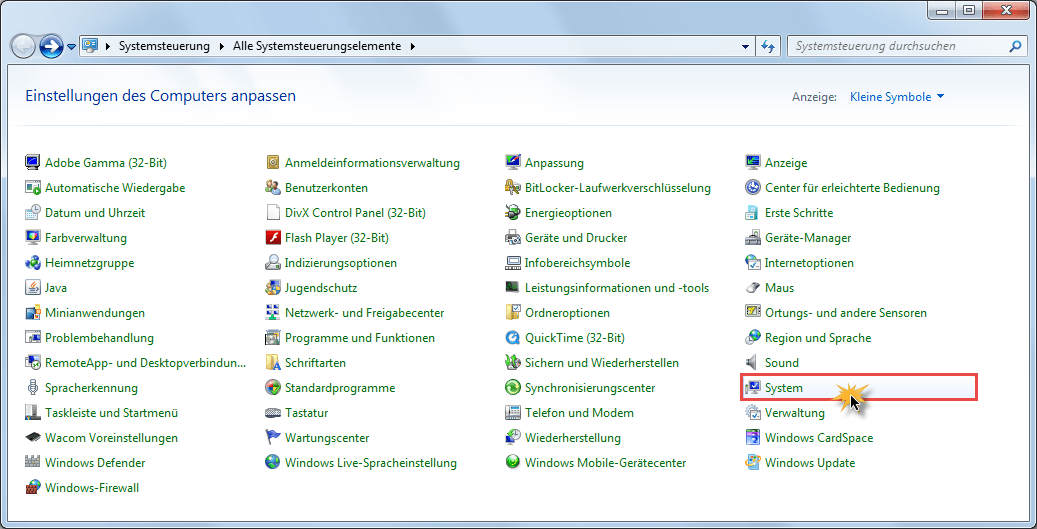Image resolution: width=1037 pixels, height=529 pixels.
Task: Click the Sound speaker icon
Action: point(753,363)
